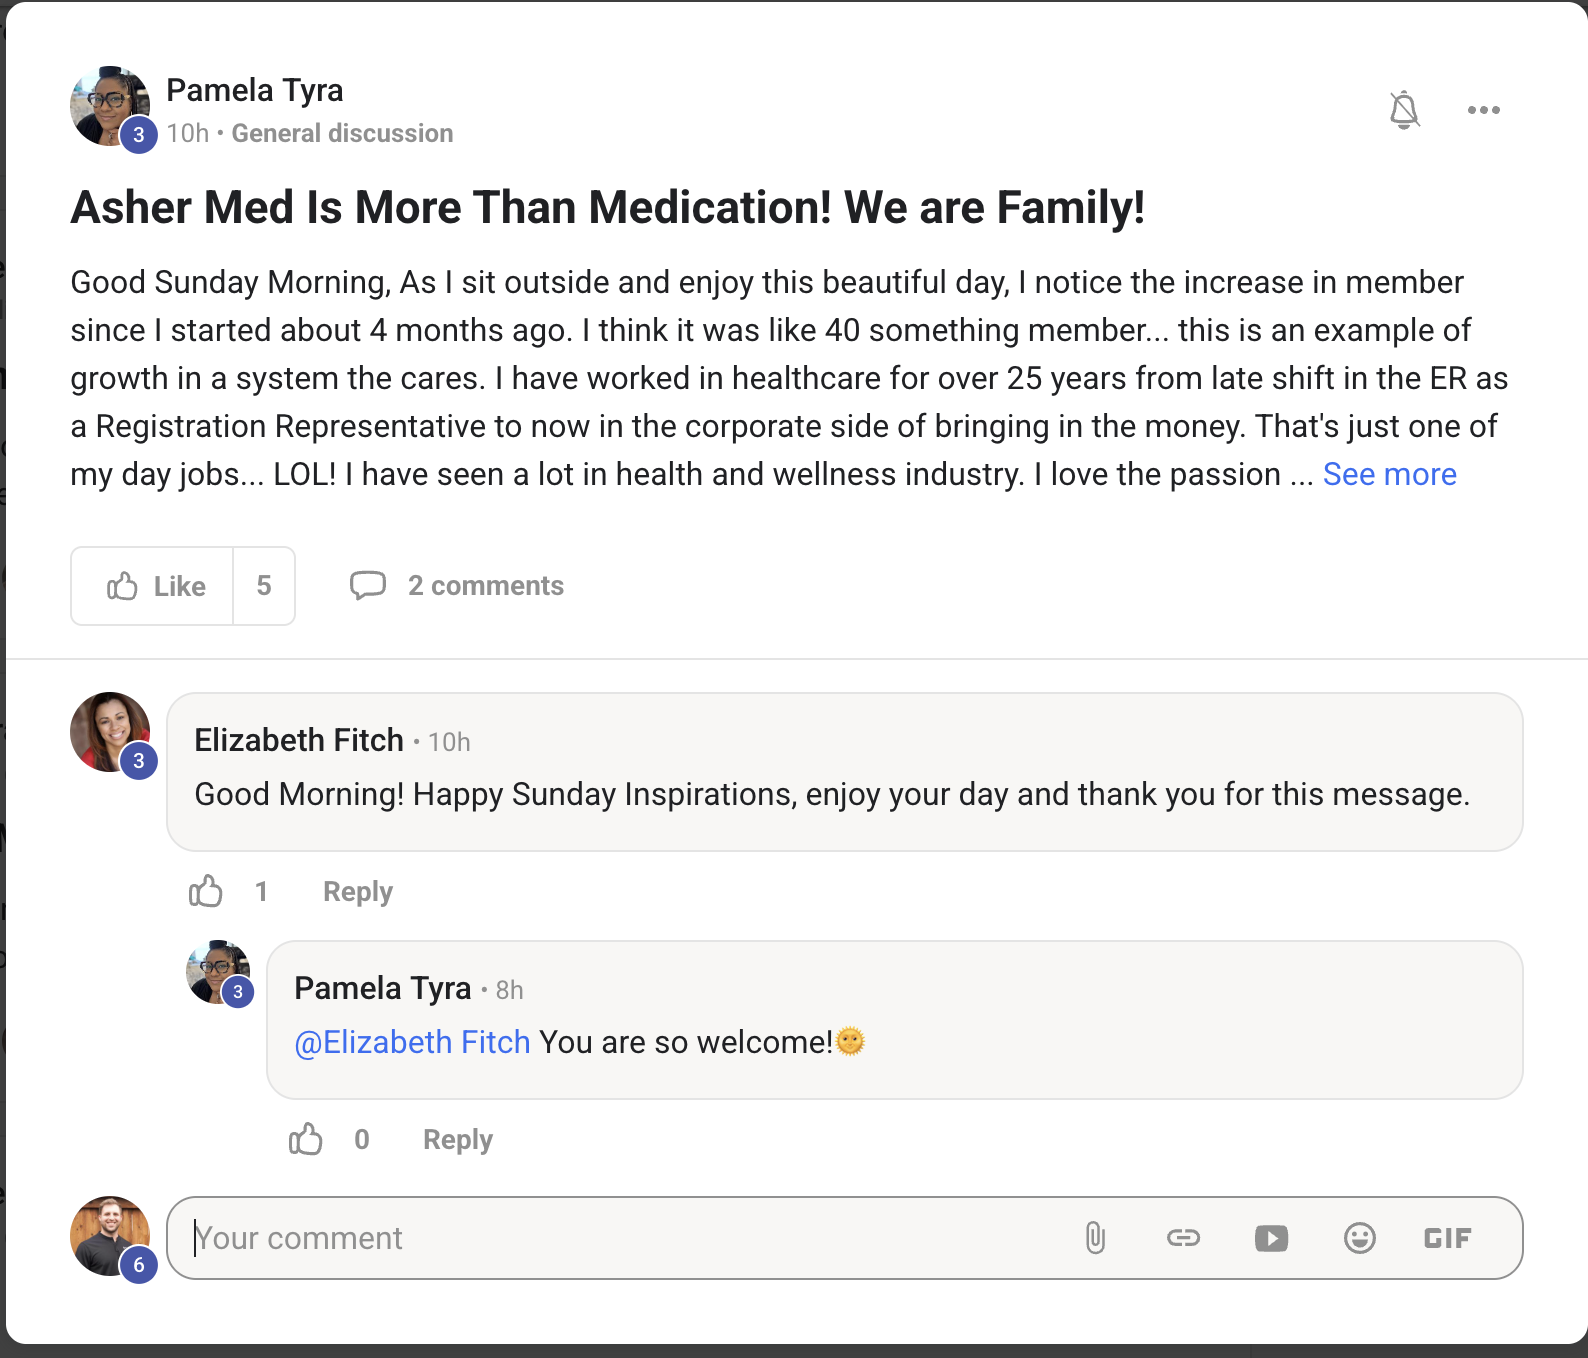The image size is (1588, 1358).
Task: Expand the post with See more
Action: pos(1390,474)
